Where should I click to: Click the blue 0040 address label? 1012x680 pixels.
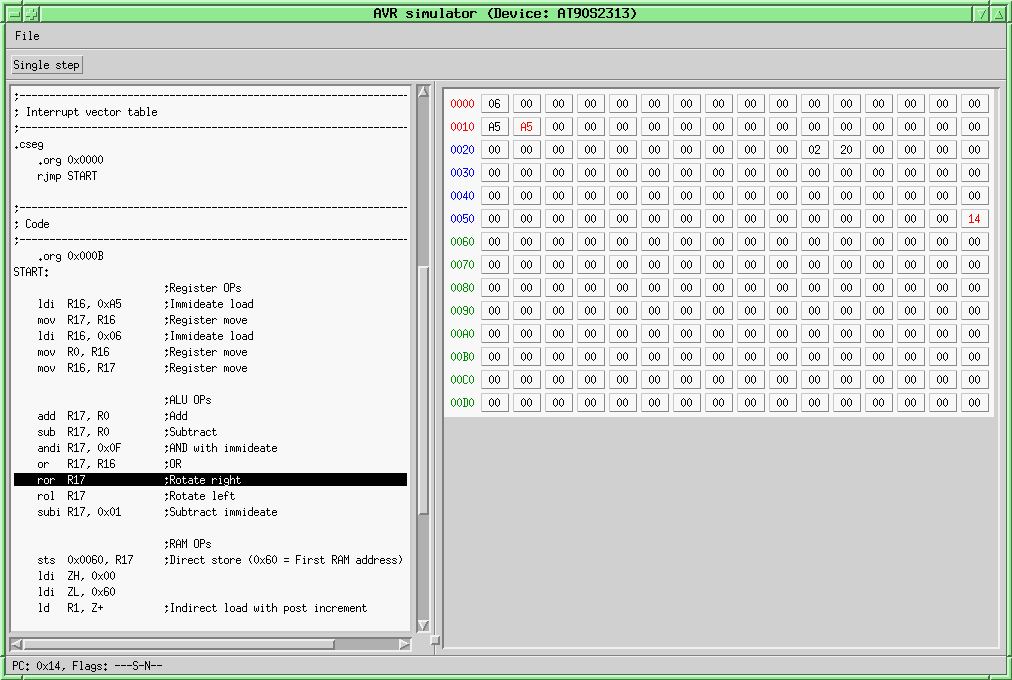462,195
